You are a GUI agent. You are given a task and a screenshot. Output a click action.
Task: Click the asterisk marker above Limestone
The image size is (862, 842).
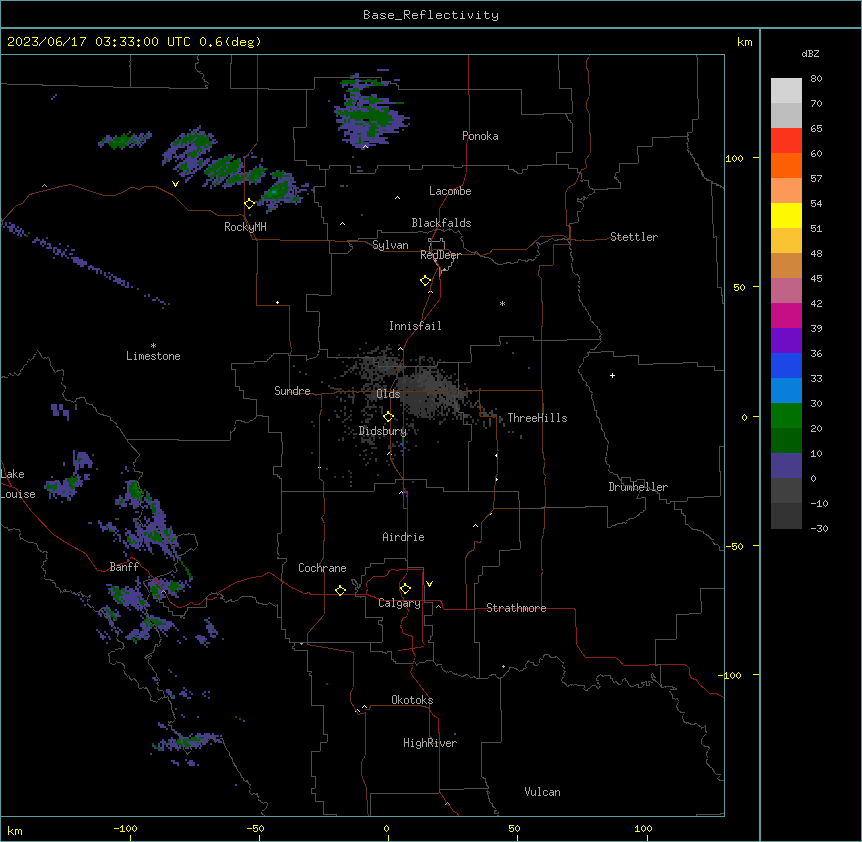153,346
